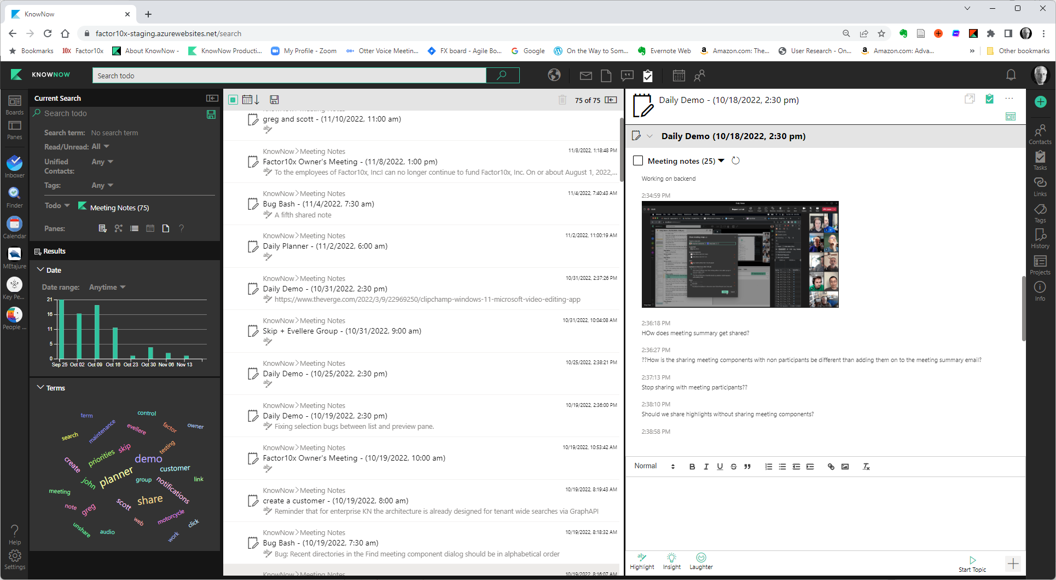This screenshot has height=580, width=1056.
Task: Check the Meeting notes (25) checkbox
Action: pyautogui.click(x=638, y=161)
